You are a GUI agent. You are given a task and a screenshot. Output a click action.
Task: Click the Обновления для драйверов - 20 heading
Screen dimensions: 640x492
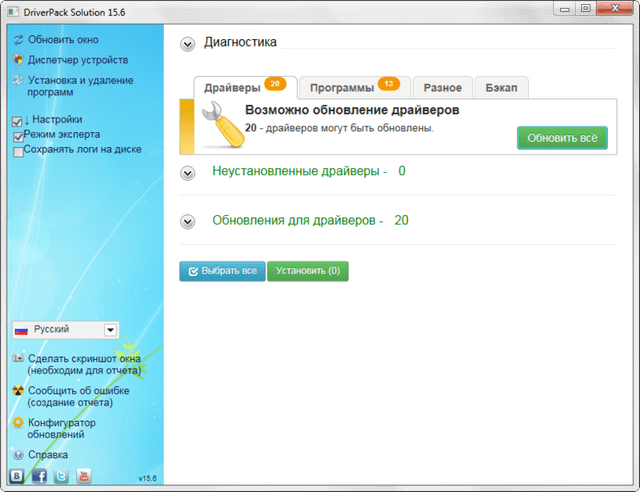(x=310, y=220)
